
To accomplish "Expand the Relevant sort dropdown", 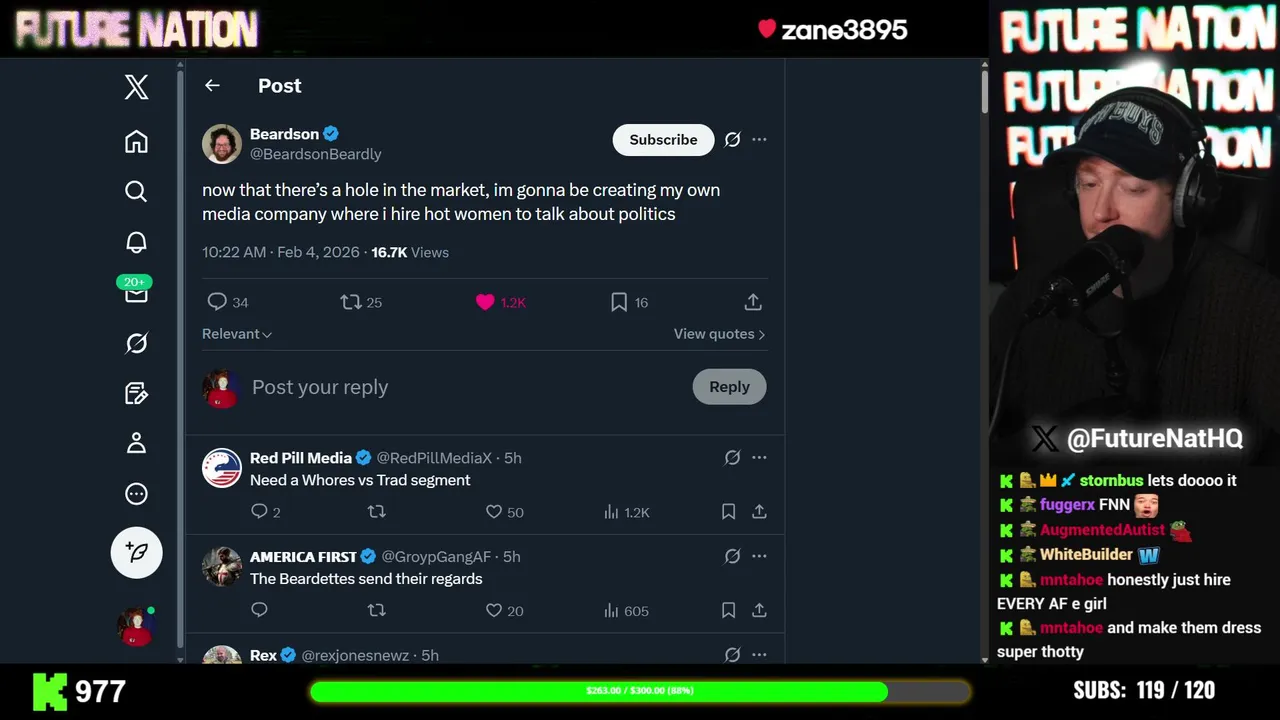I will tap(237, 334).
